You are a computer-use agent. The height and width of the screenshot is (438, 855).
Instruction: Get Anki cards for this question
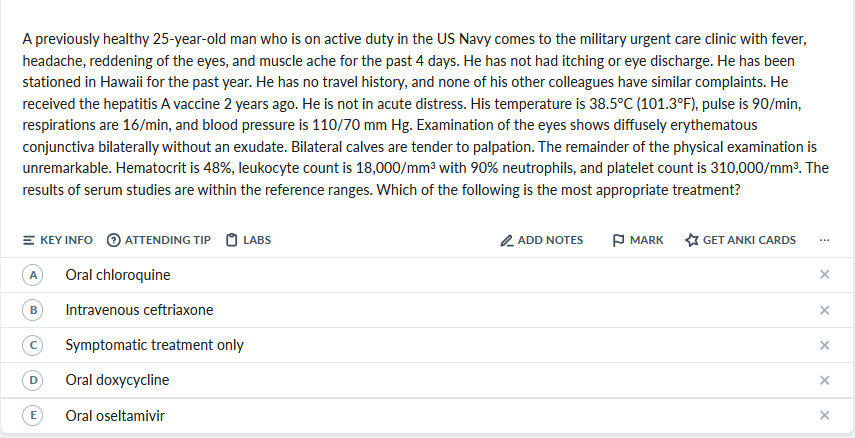tap(741, 240)
